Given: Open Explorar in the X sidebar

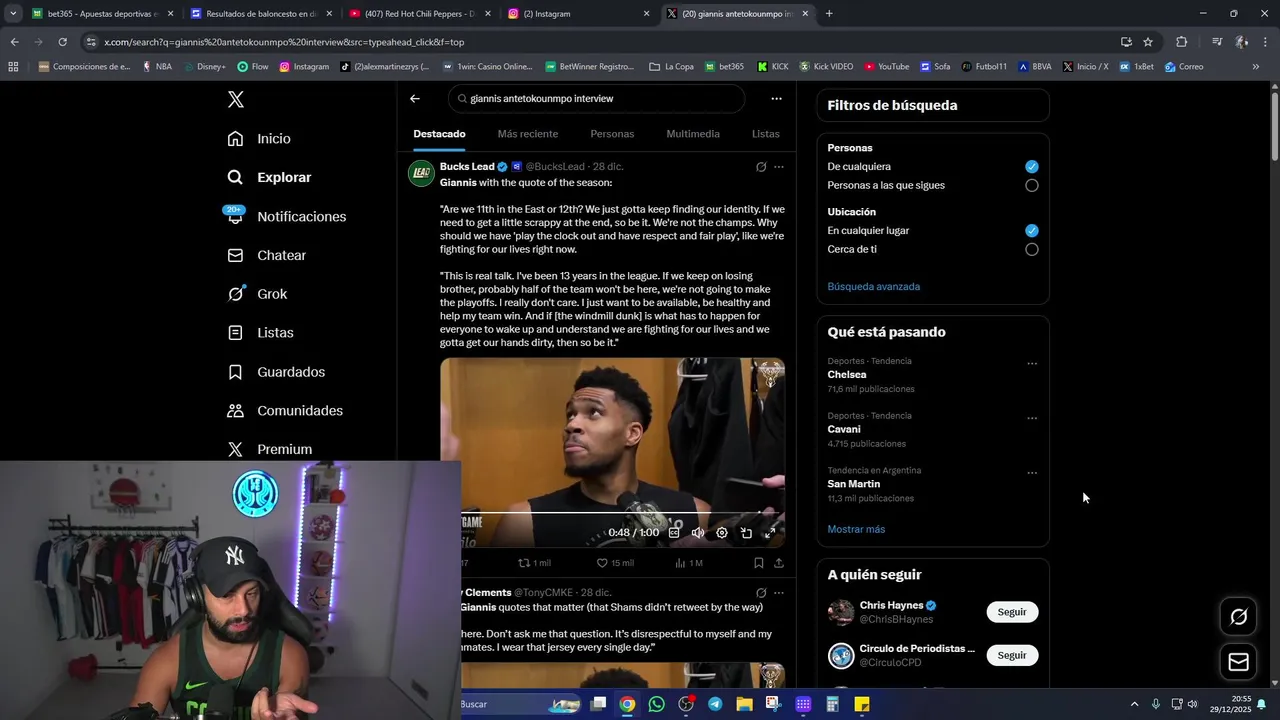Looking at the screenshot, I should click(269, 177).
